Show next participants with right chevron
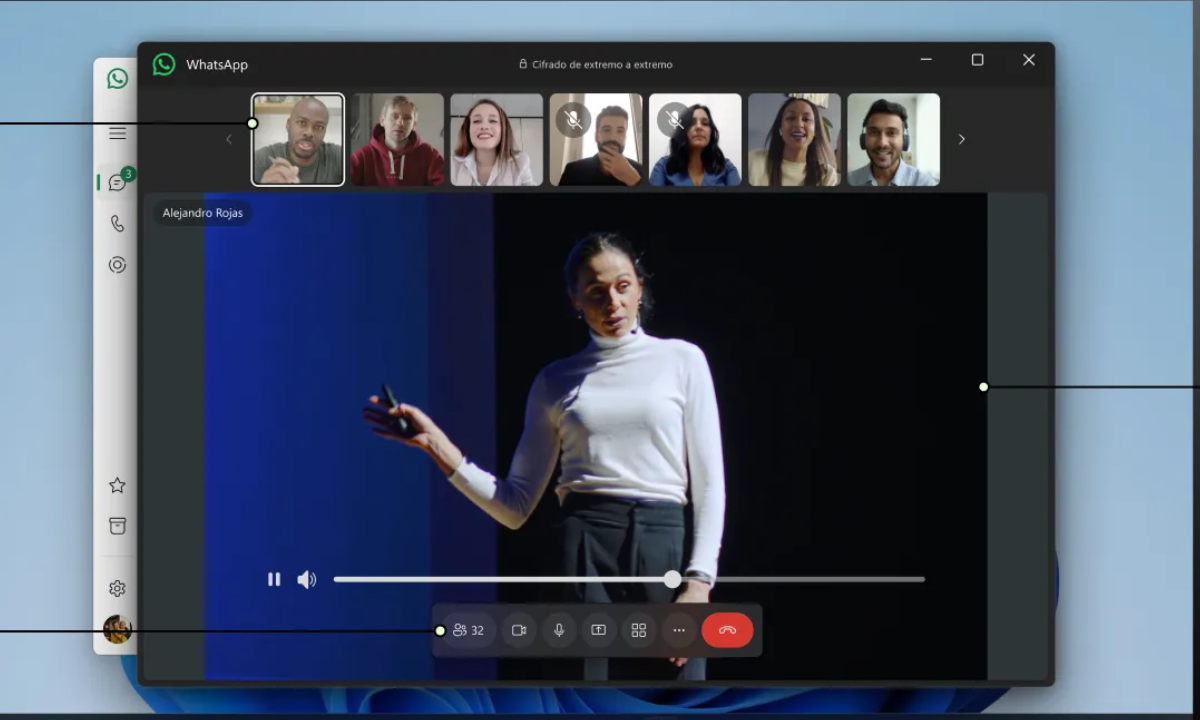1200x720 pixels. point(962,140)
